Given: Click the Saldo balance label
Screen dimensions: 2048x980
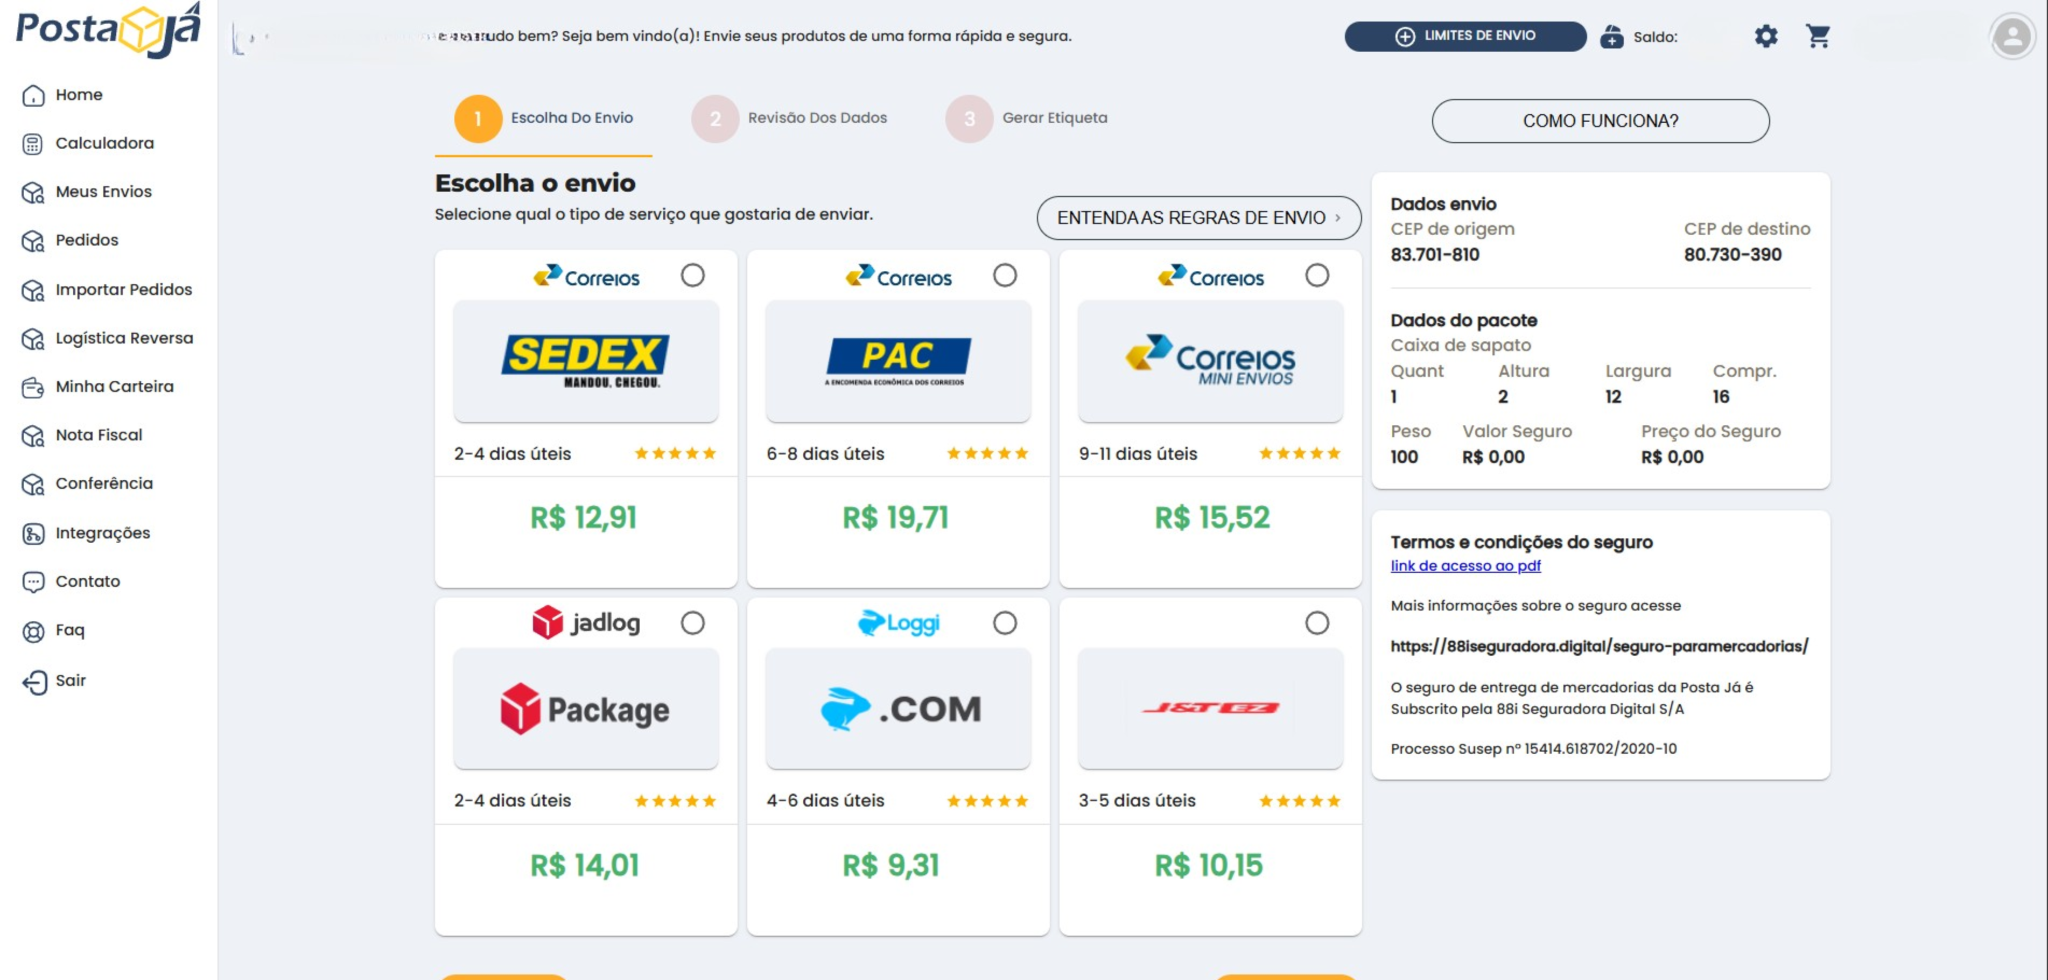Looking at the screenshot, I should point(1655,37).
